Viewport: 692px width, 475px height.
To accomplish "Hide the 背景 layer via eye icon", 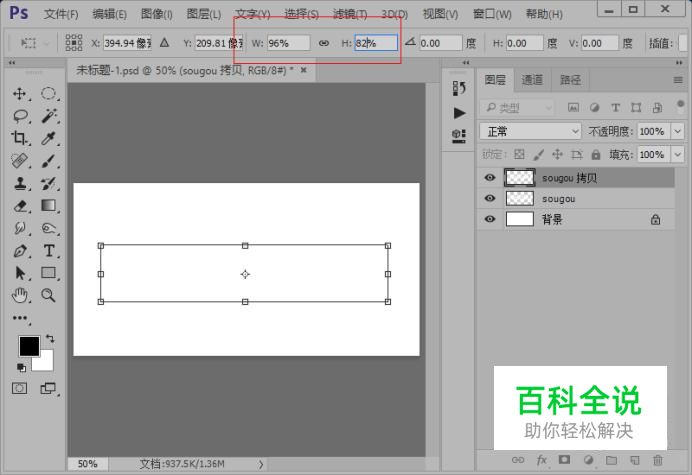I will pos(490,219).
